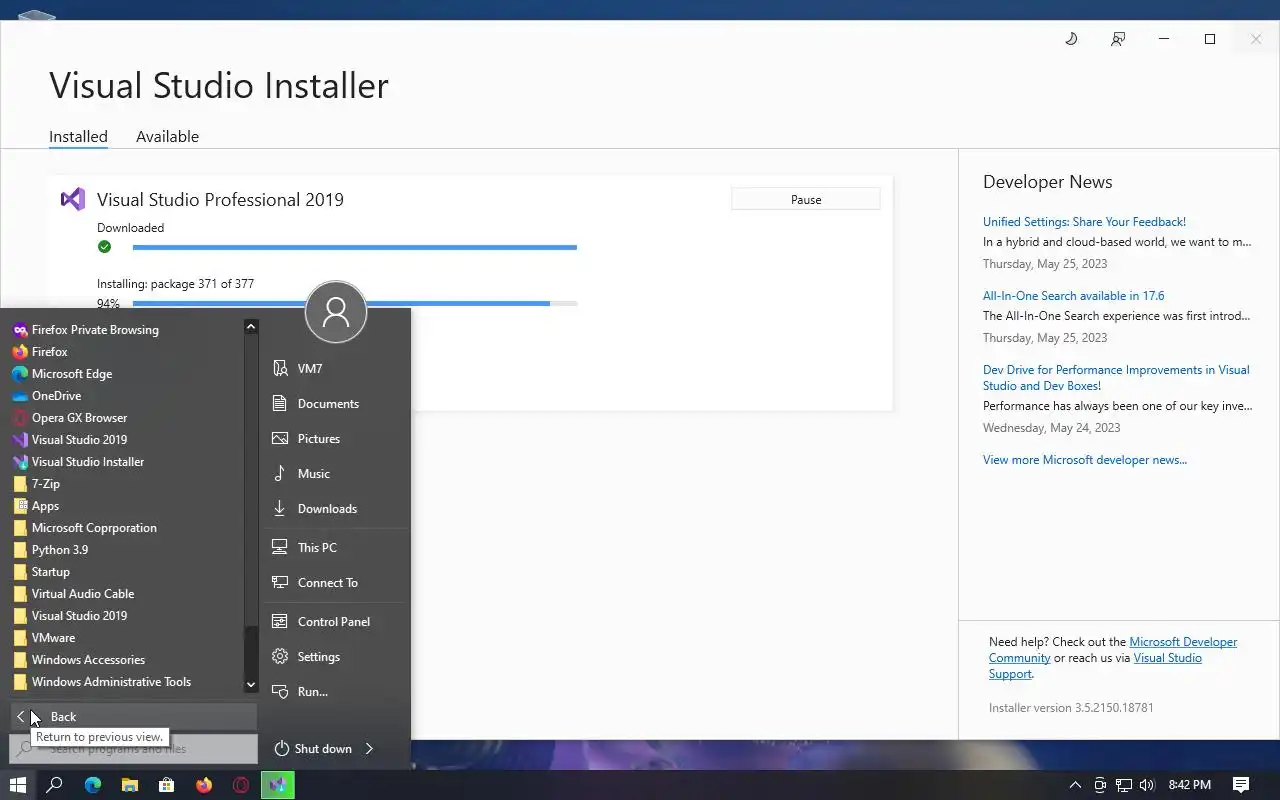Open Opera GX from the taskbar
Screen dimensions: 1280x800
pos(241,785)
